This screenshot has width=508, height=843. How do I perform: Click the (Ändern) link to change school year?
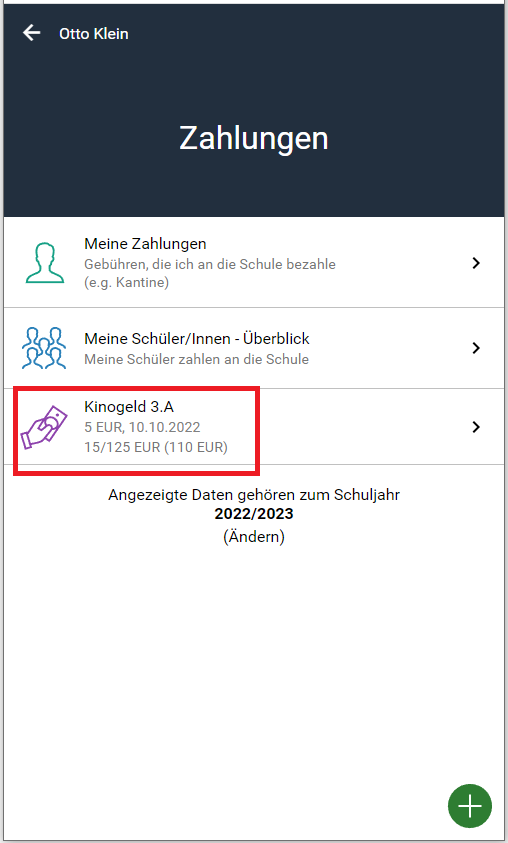pyautogui.click(x=254, y=537)
